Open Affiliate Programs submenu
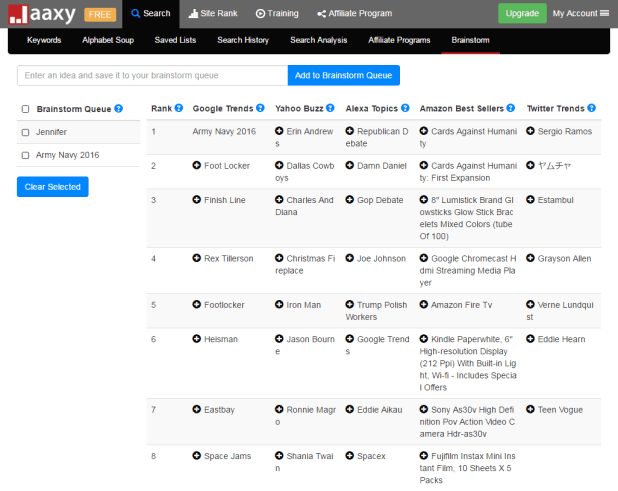The height and width of the screenshot is (491, 618). click(399, 40)
